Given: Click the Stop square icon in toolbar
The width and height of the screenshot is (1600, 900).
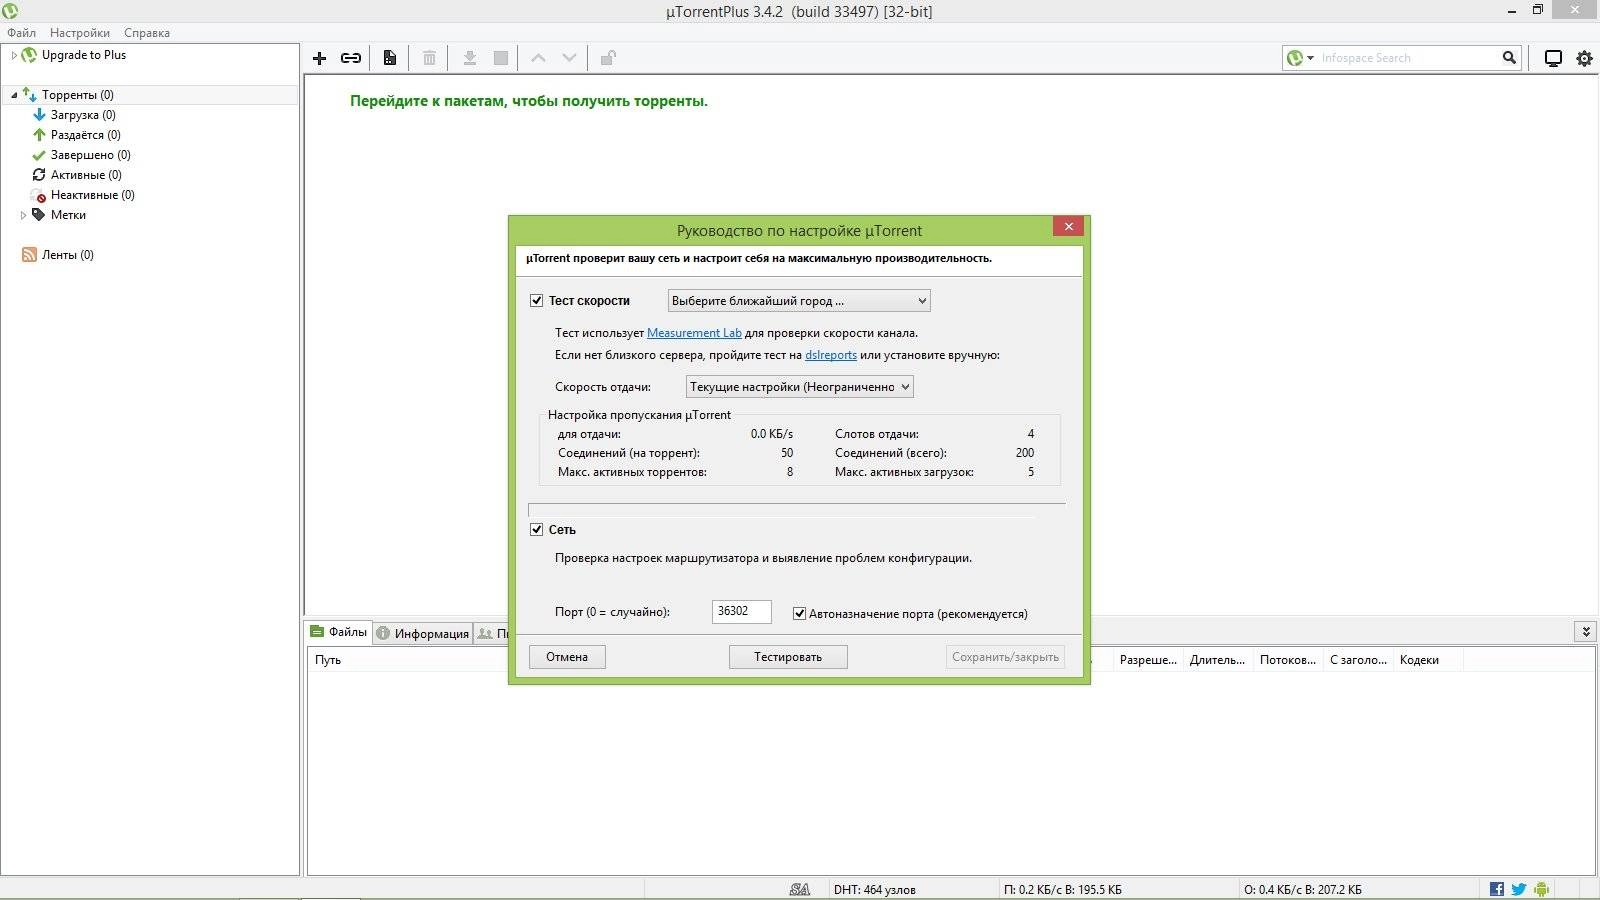Looking at the screenshot, I should coord(501,58).
